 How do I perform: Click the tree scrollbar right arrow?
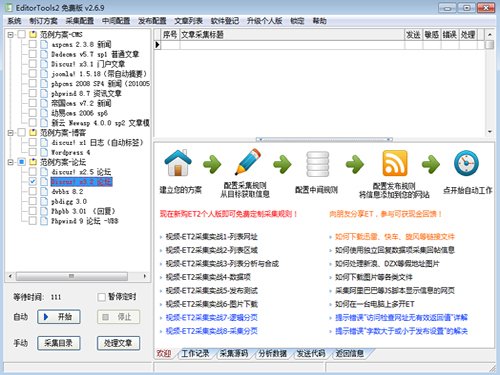click(x=145, y=276)
